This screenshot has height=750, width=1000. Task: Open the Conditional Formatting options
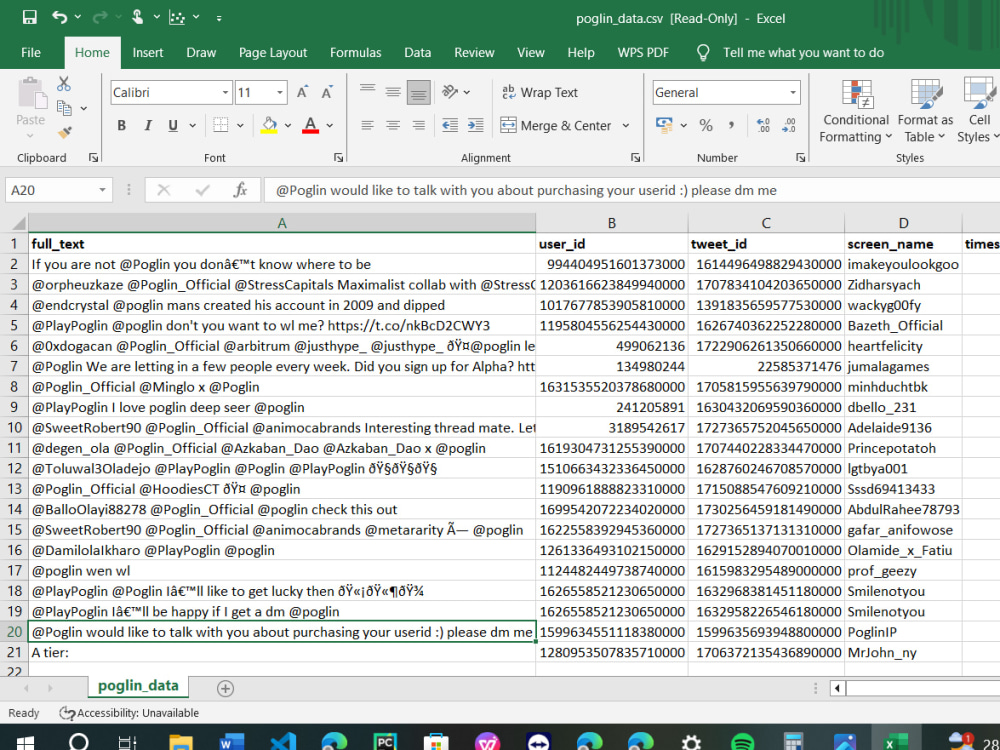(855, 108)
